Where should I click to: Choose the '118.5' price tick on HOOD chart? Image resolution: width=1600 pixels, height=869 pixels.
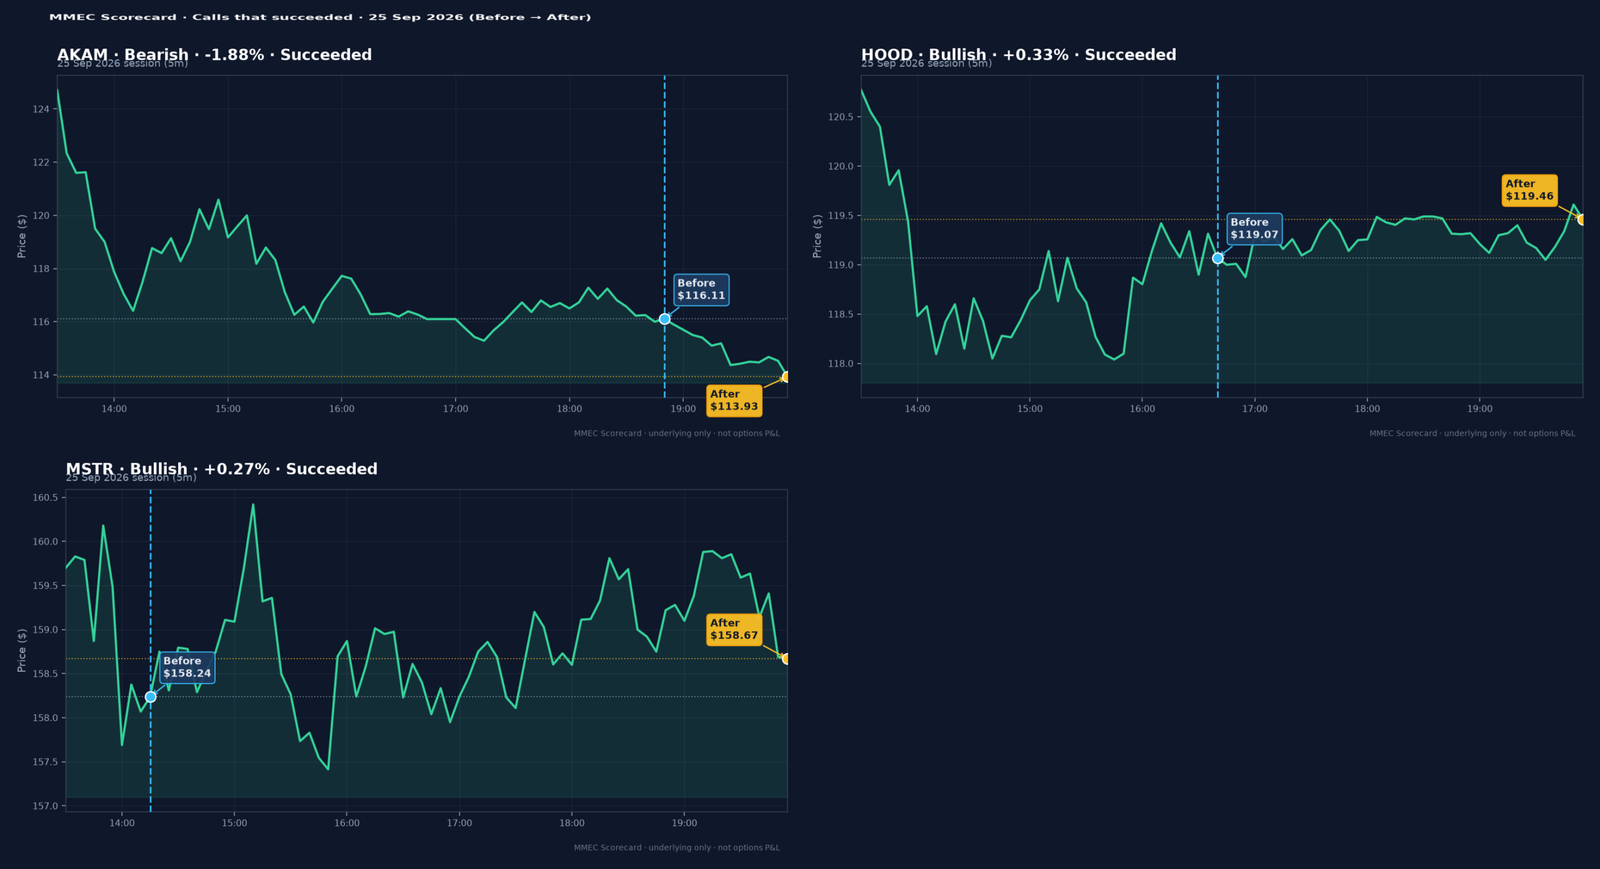click(x=841, y=315)
